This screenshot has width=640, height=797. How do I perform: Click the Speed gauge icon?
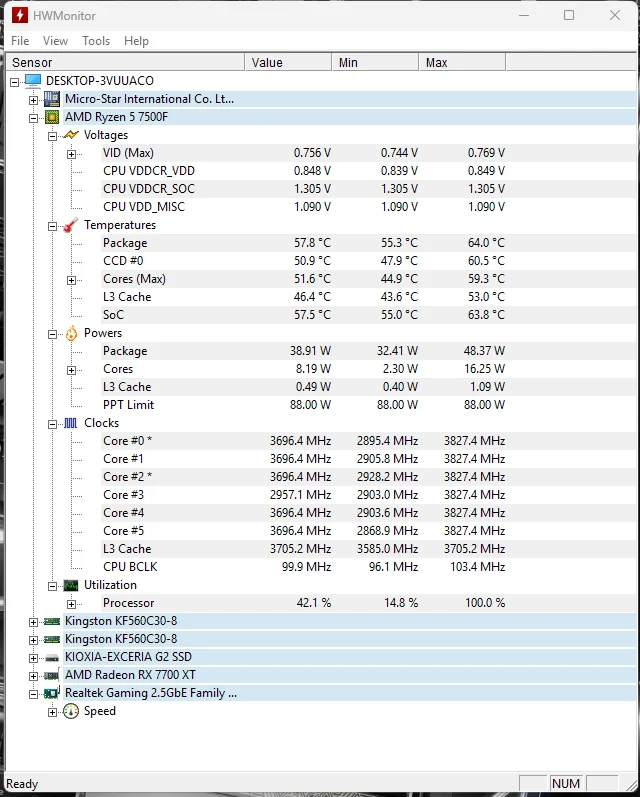pos(71,711)
